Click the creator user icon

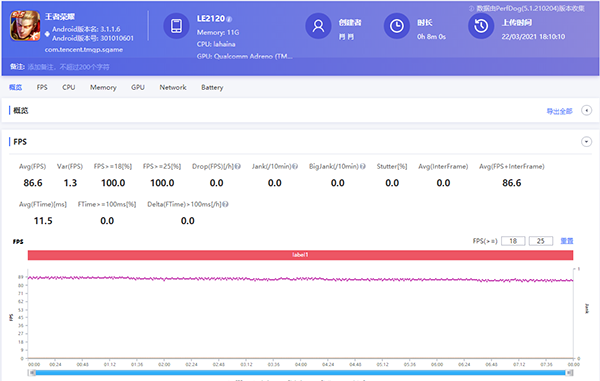pyautogui.click(x=318, y=26)
